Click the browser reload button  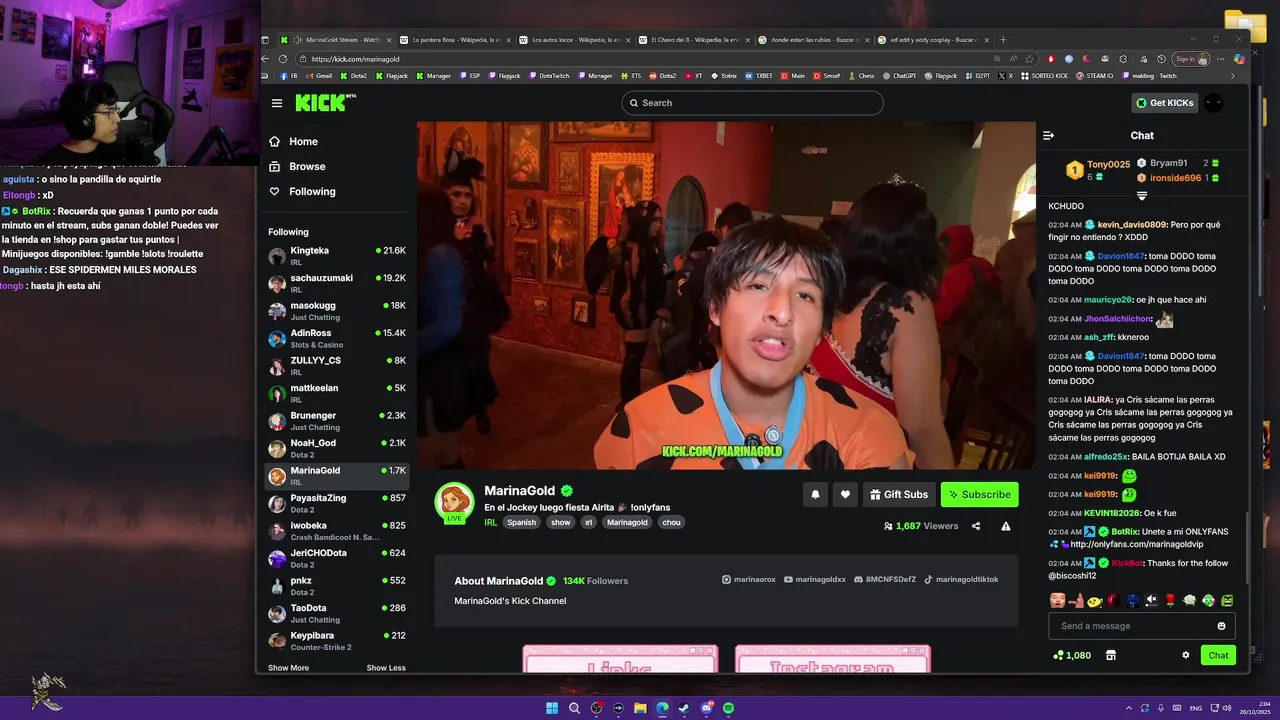(283, 59)
